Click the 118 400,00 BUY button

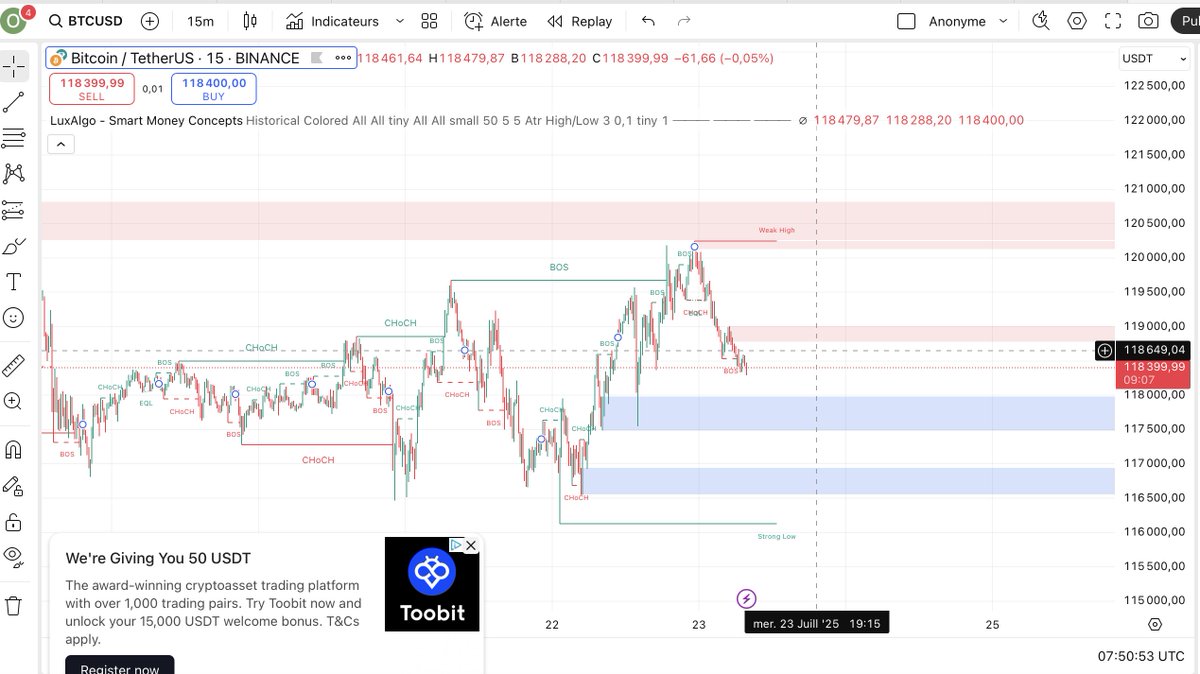click(x=213, y=89)
